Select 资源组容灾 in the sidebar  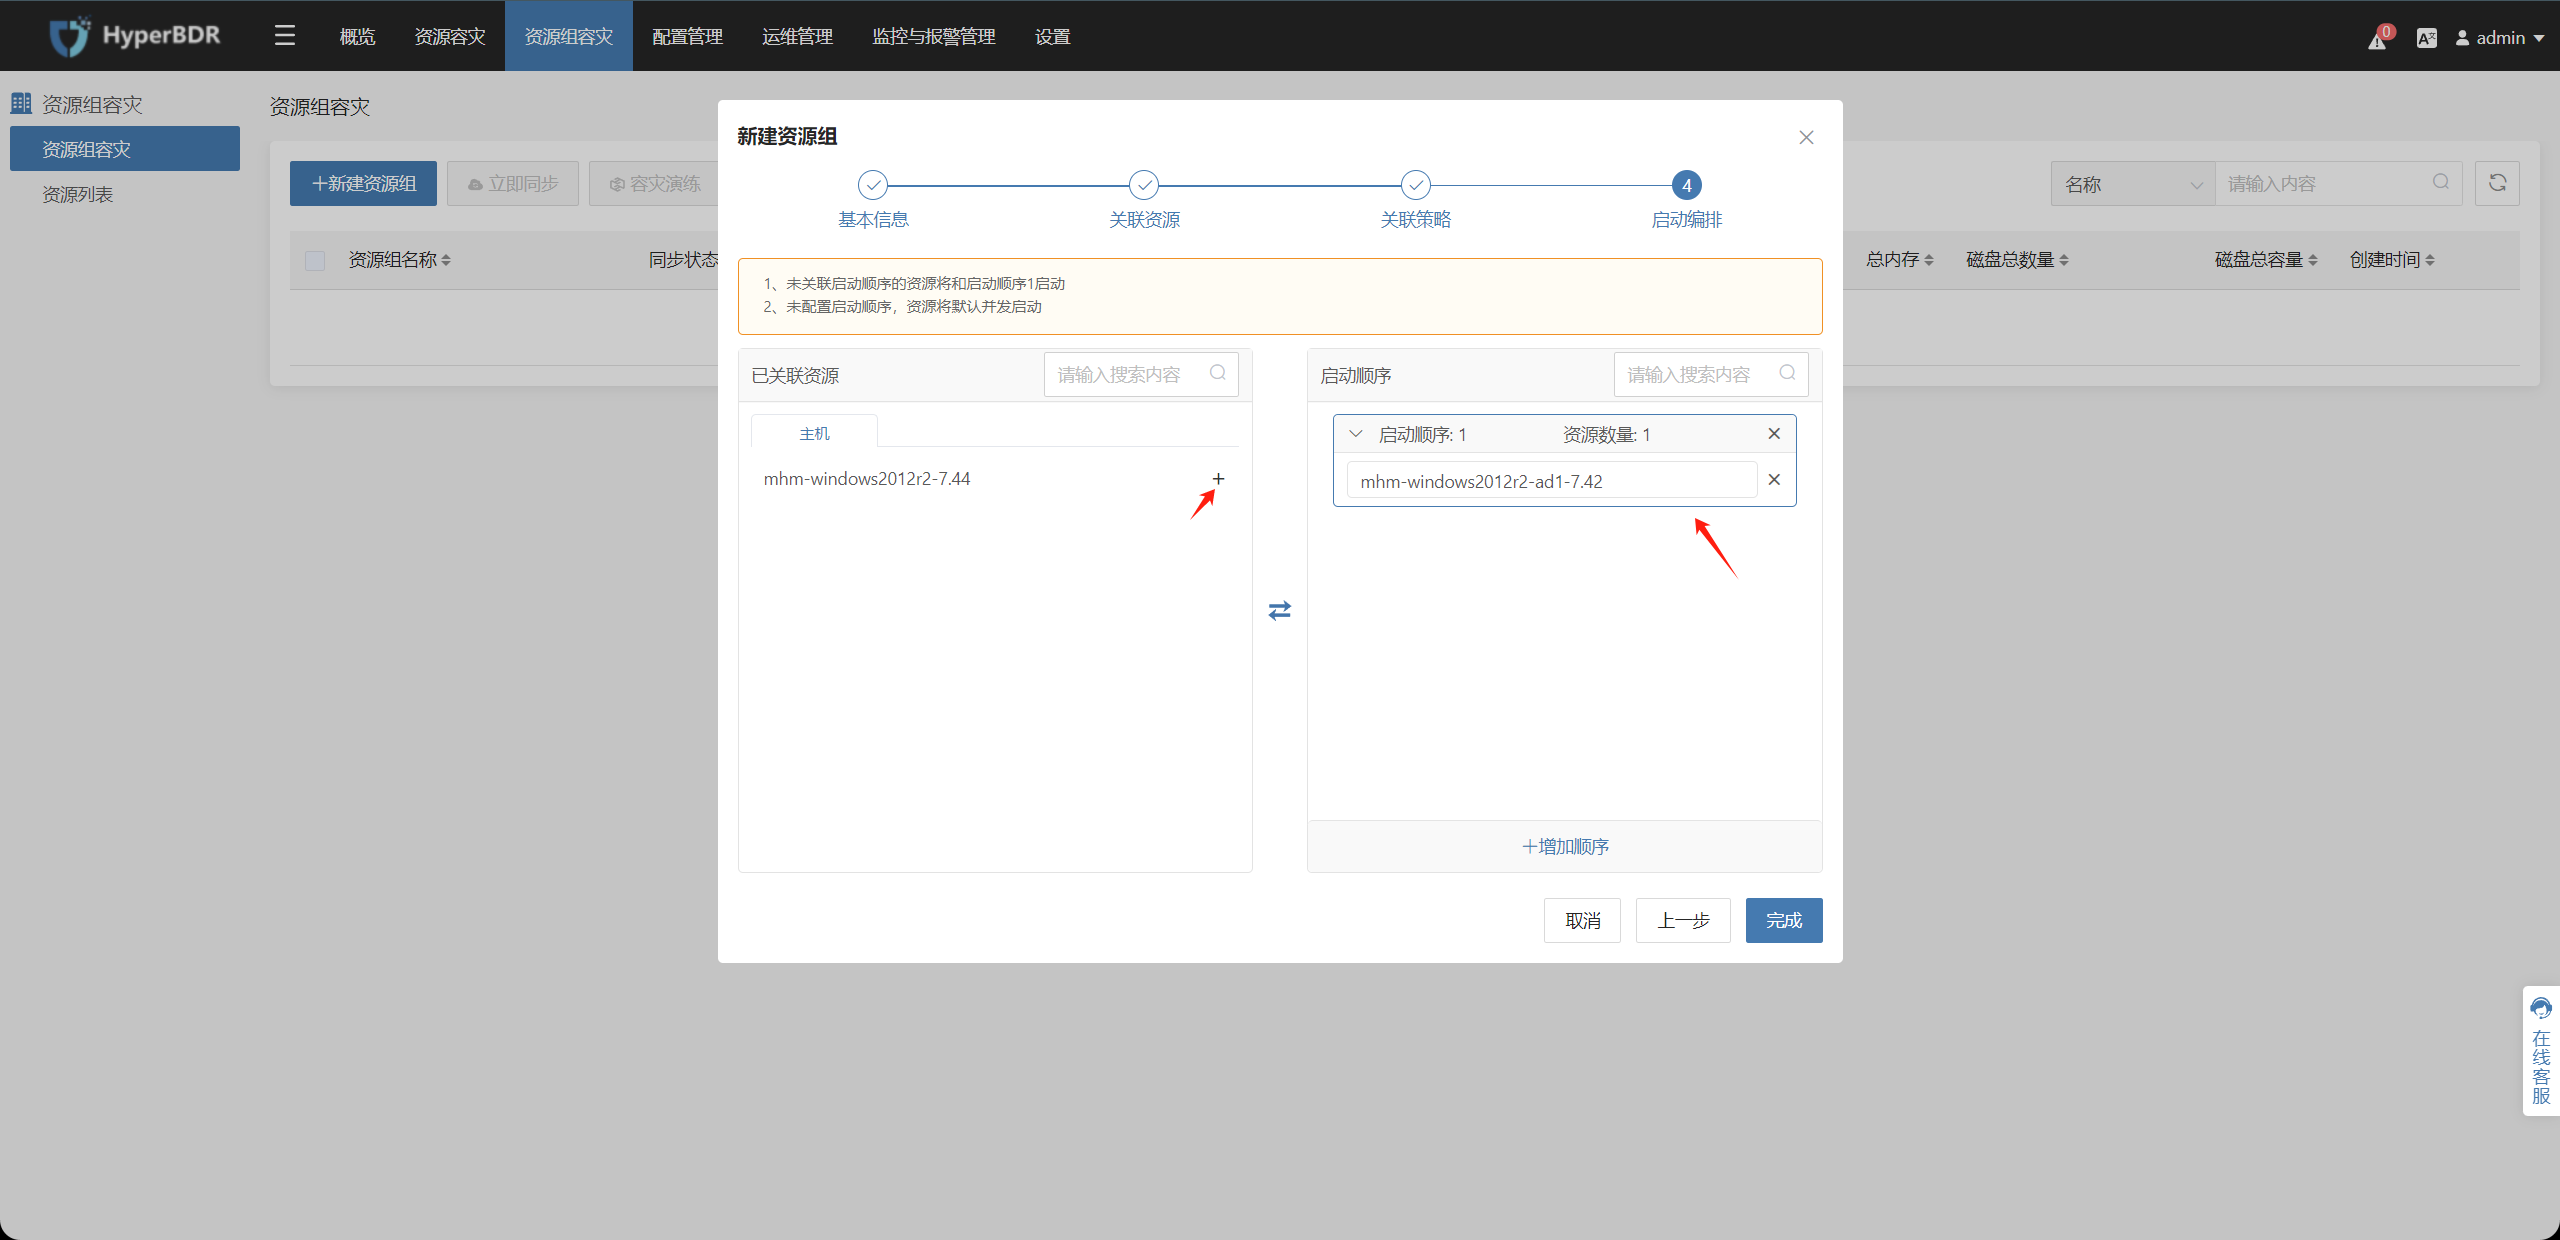tap(125, 149)
